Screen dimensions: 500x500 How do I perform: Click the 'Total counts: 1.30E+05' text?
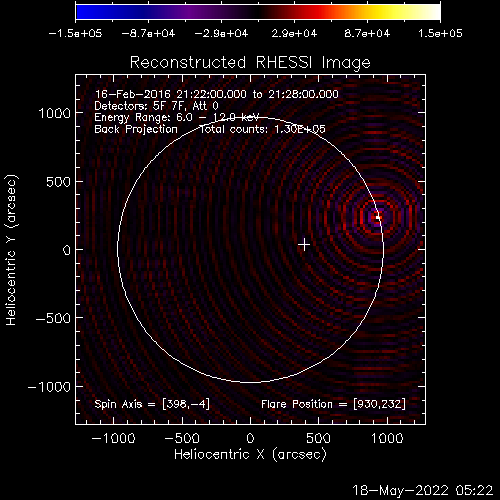pyautogui.click(x=262, y=129)
